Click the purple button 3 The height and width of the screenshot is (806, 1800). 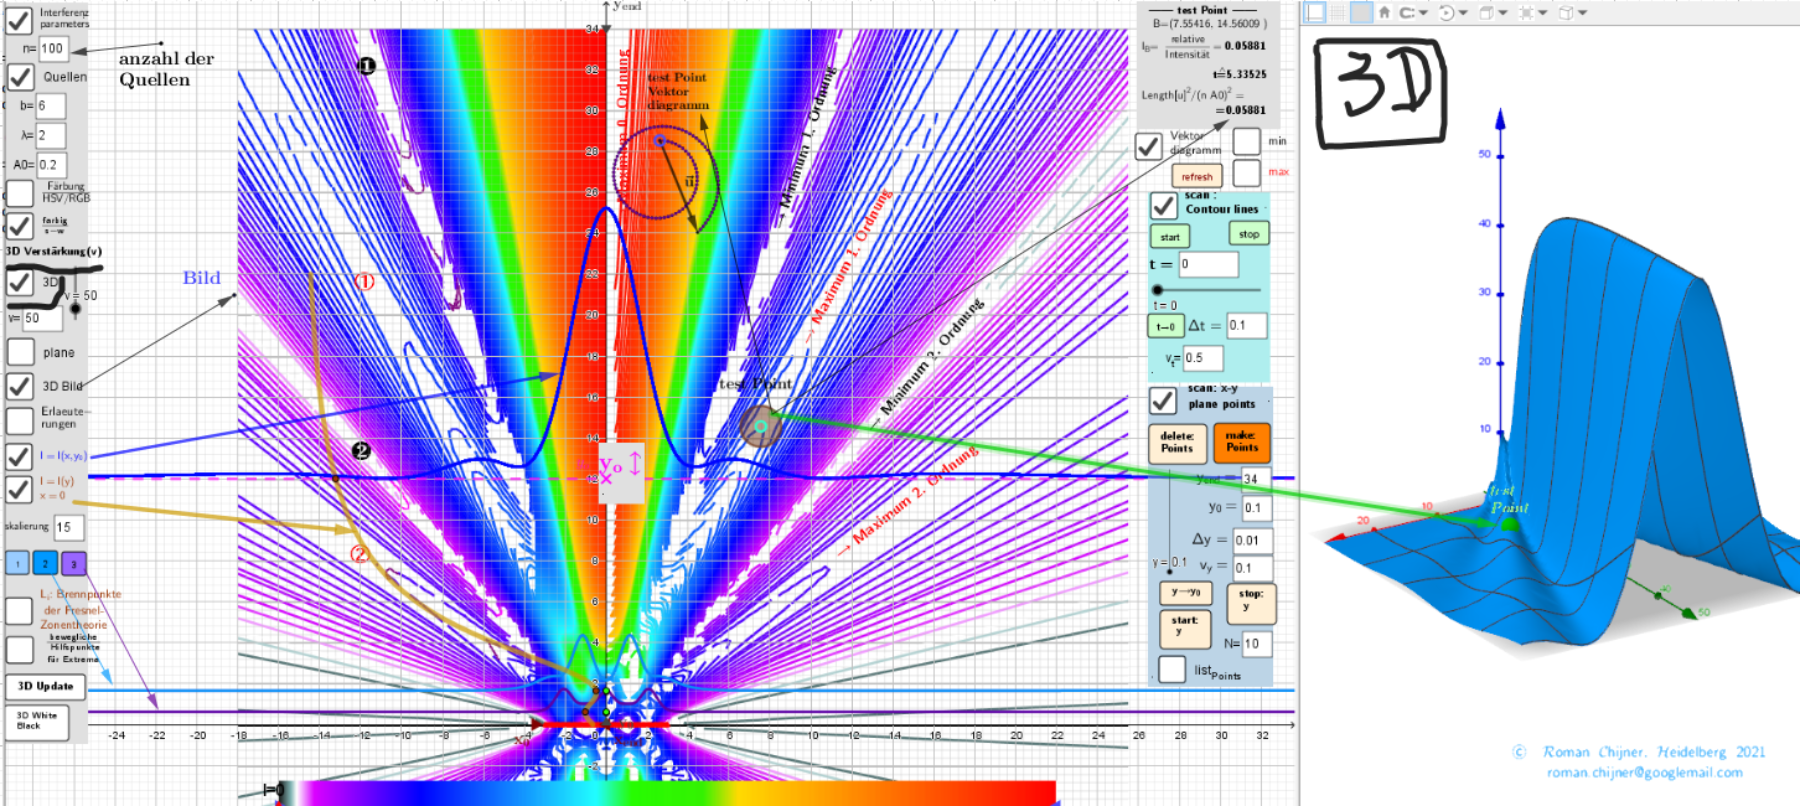[x=73, y=563]
